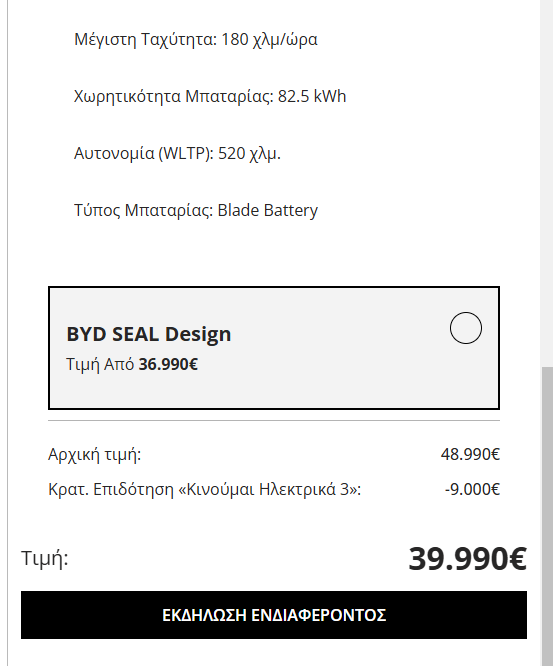Click the Τύπος Μπαταρίας label
The image size is (553, 666).
pos(144,210)
